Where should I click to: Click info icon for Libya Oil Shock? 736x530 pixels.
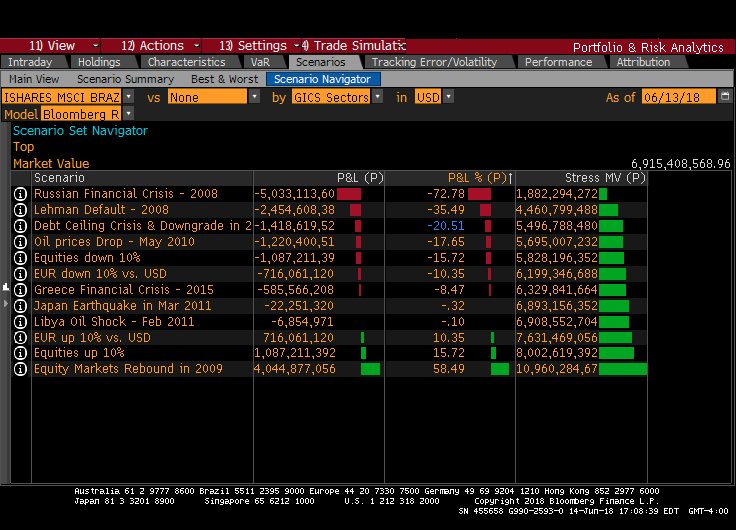tap(20, 322)
